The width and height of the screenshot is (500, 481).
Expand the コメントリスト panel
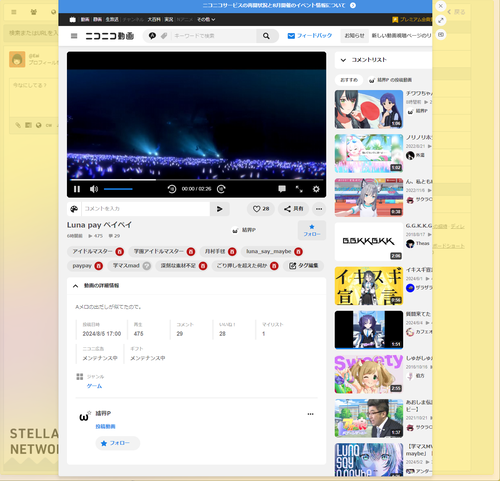383,60
